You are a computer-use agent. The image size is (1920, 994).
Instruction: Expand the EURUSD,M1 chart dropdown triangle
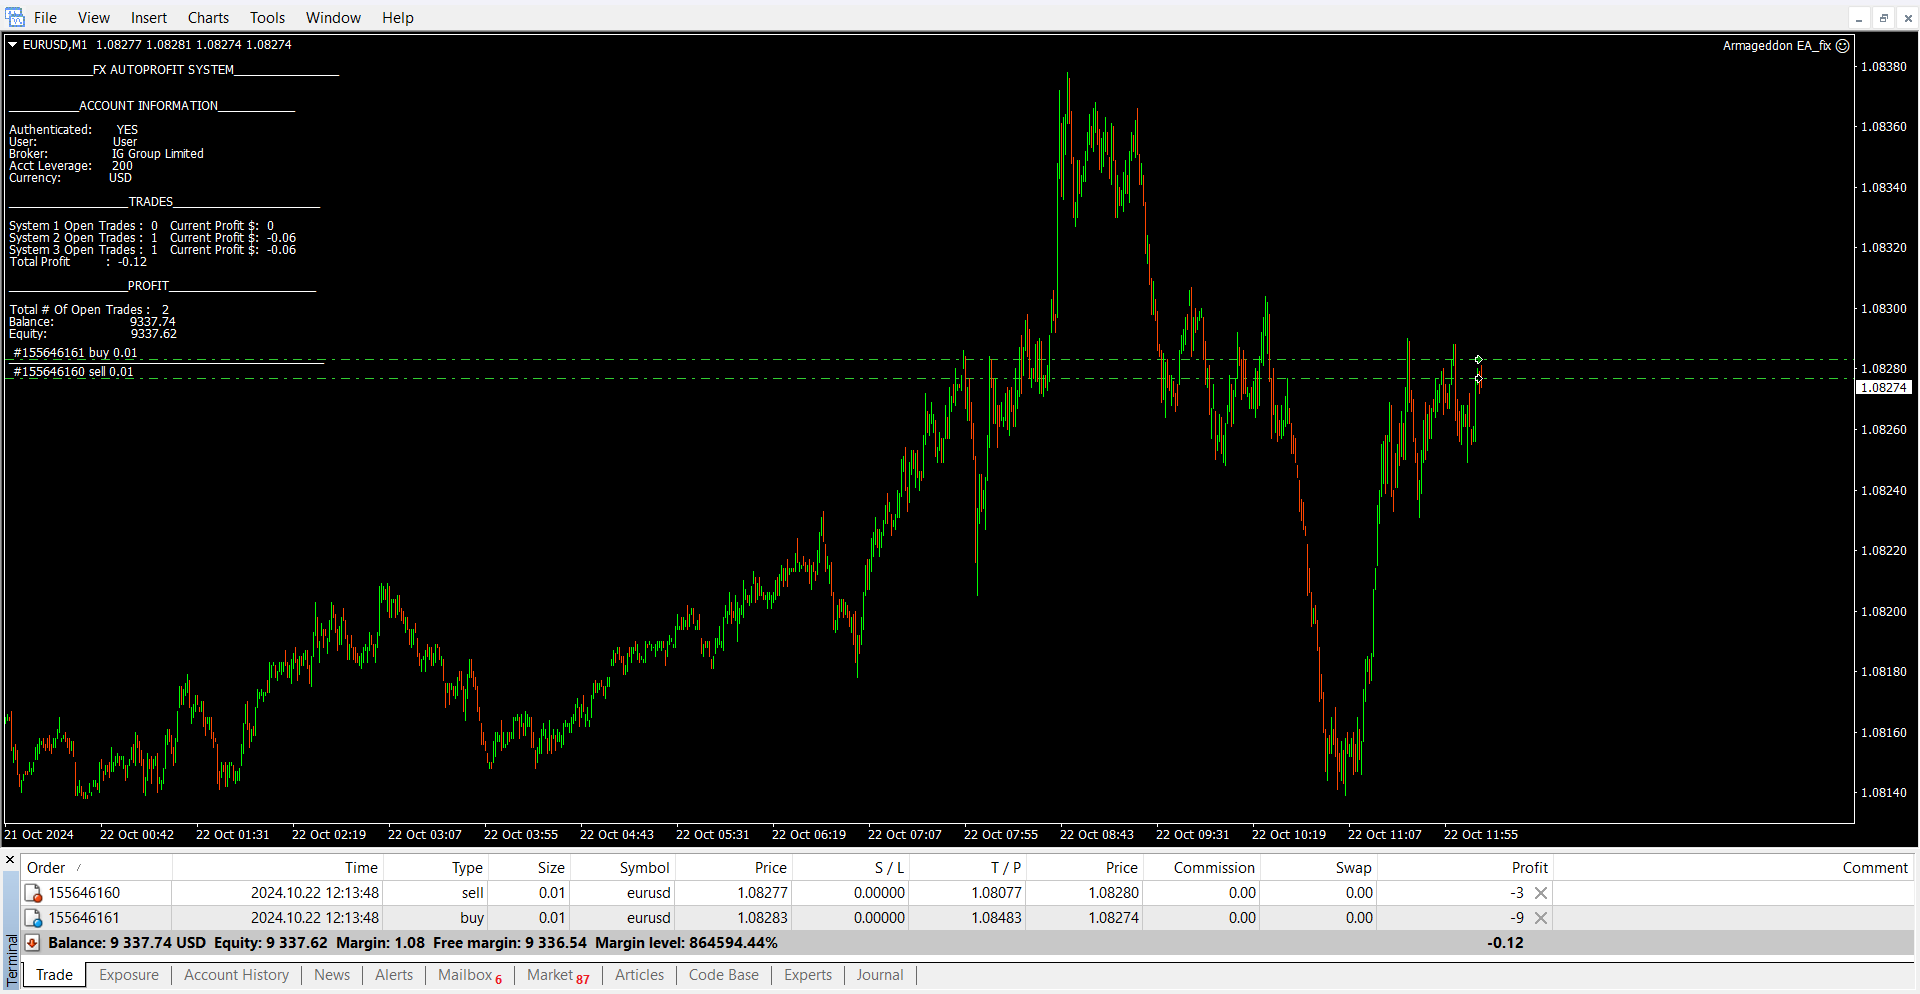[x=13, y=45]
